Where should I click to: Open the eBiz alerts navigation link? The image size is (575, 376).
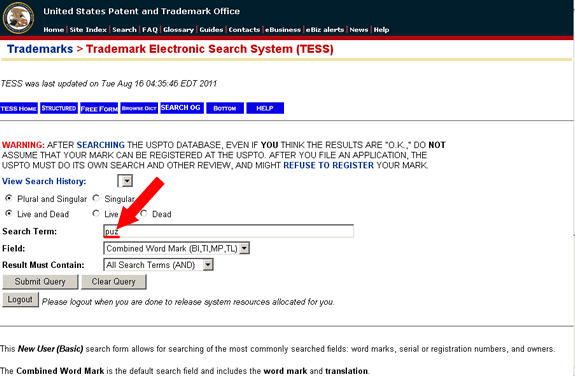(x=325, y=30)
